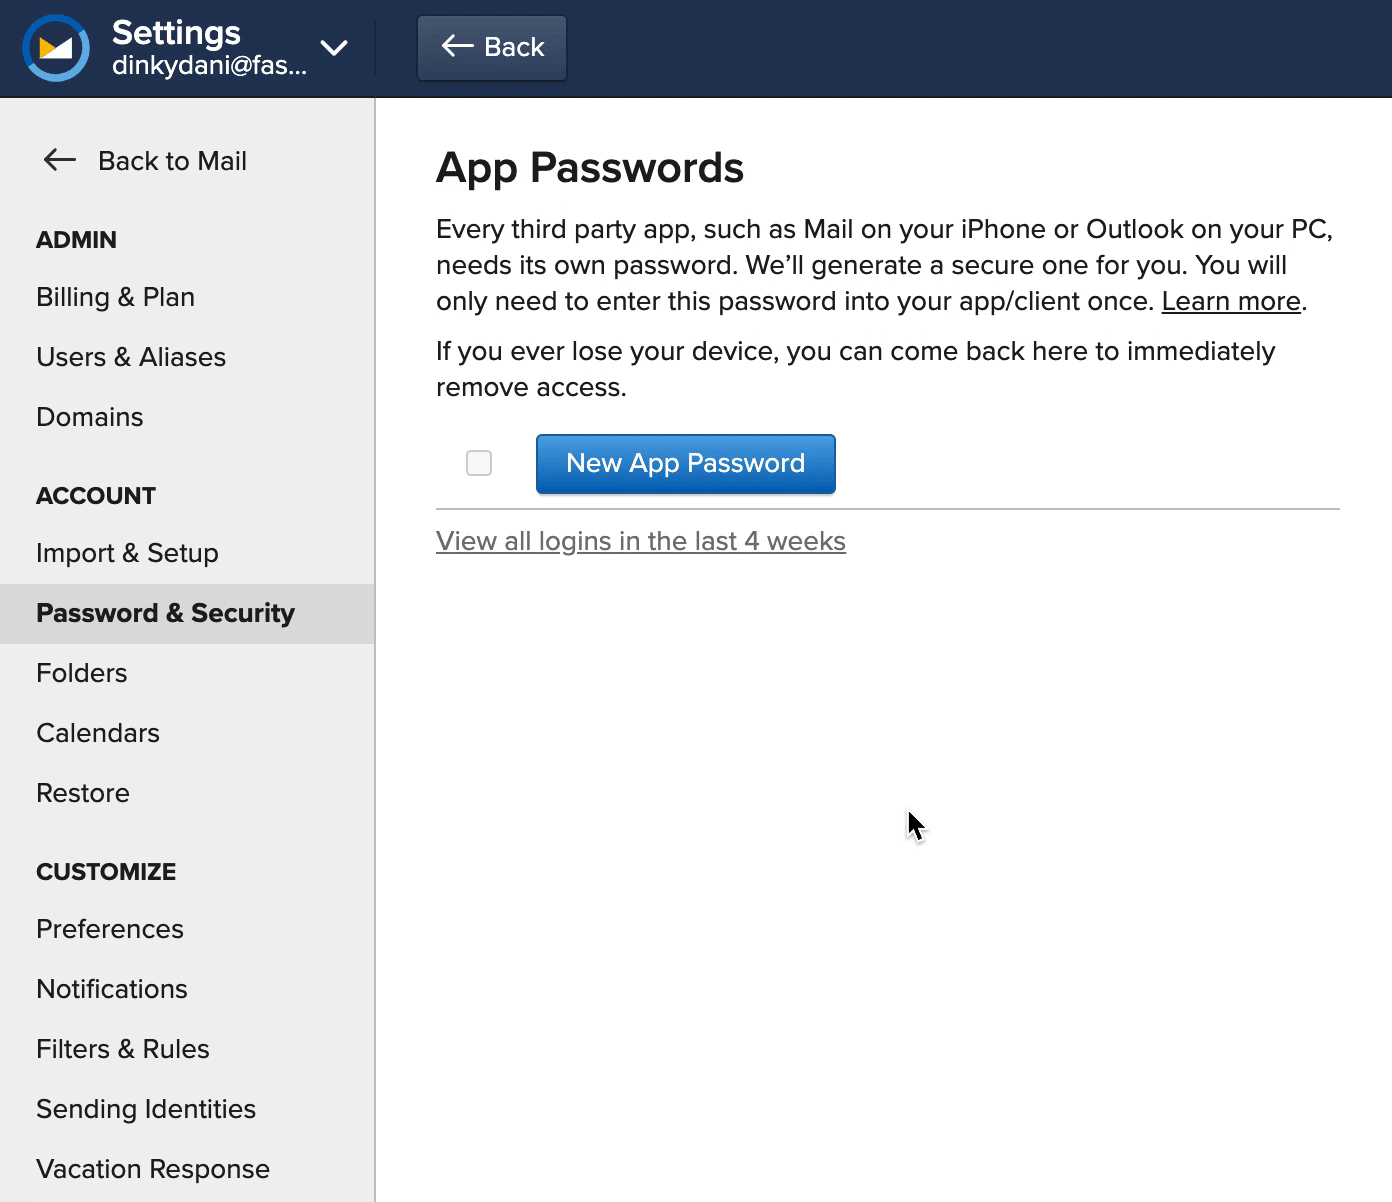
Task: Open Notifications settings
Action: [112, 989]
